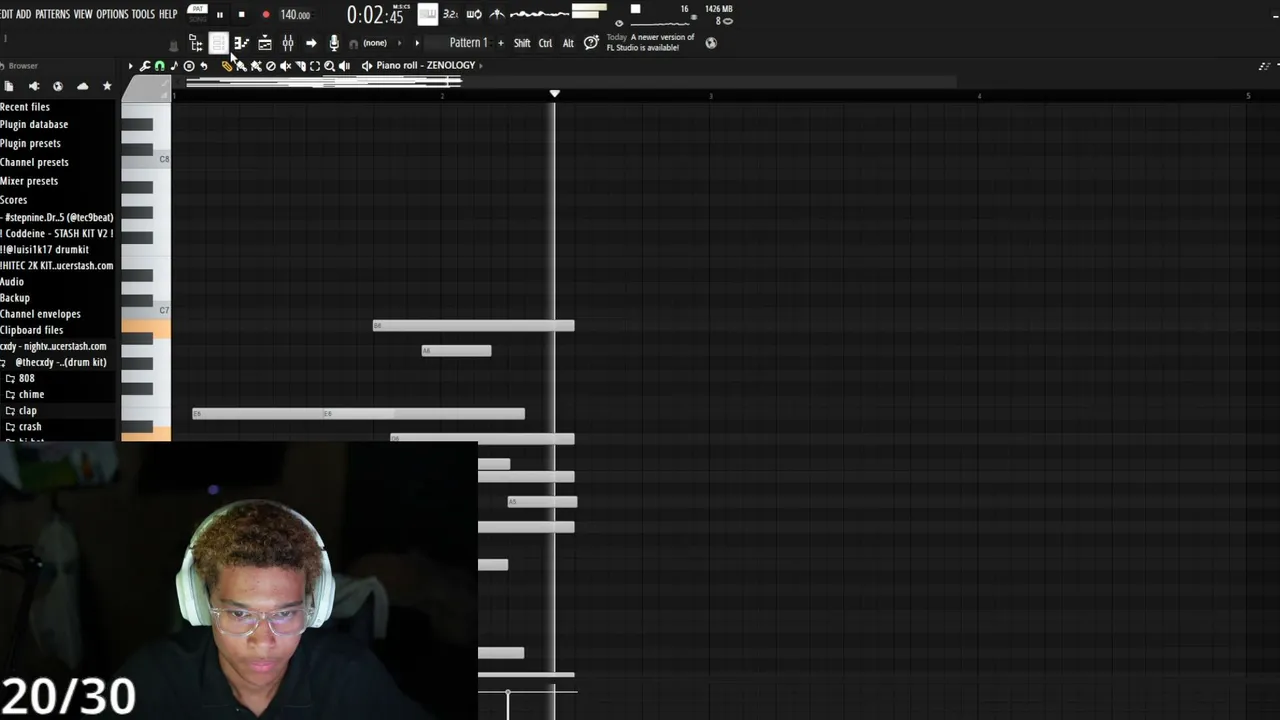Viewport: 1280px width, 720px height.
Task: Click the Shift key indicator
Action: pyautogui.click(x=522, y=43)
